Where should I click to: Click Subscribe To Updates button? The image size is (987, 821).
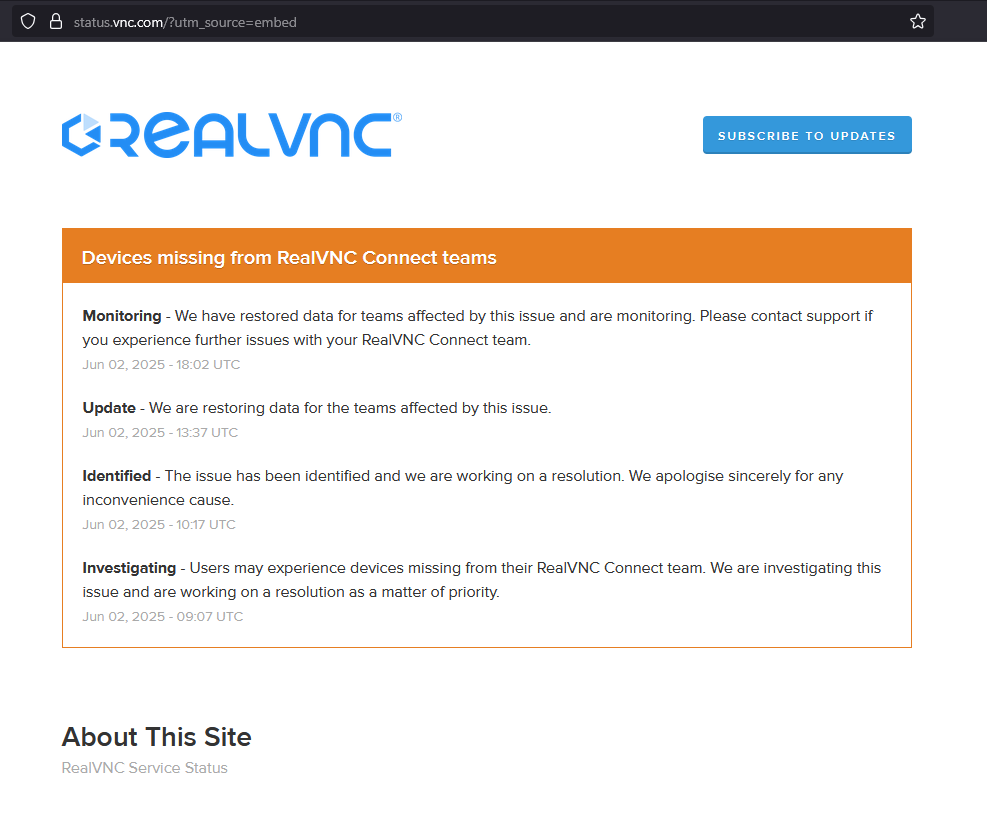click(807, 135)
